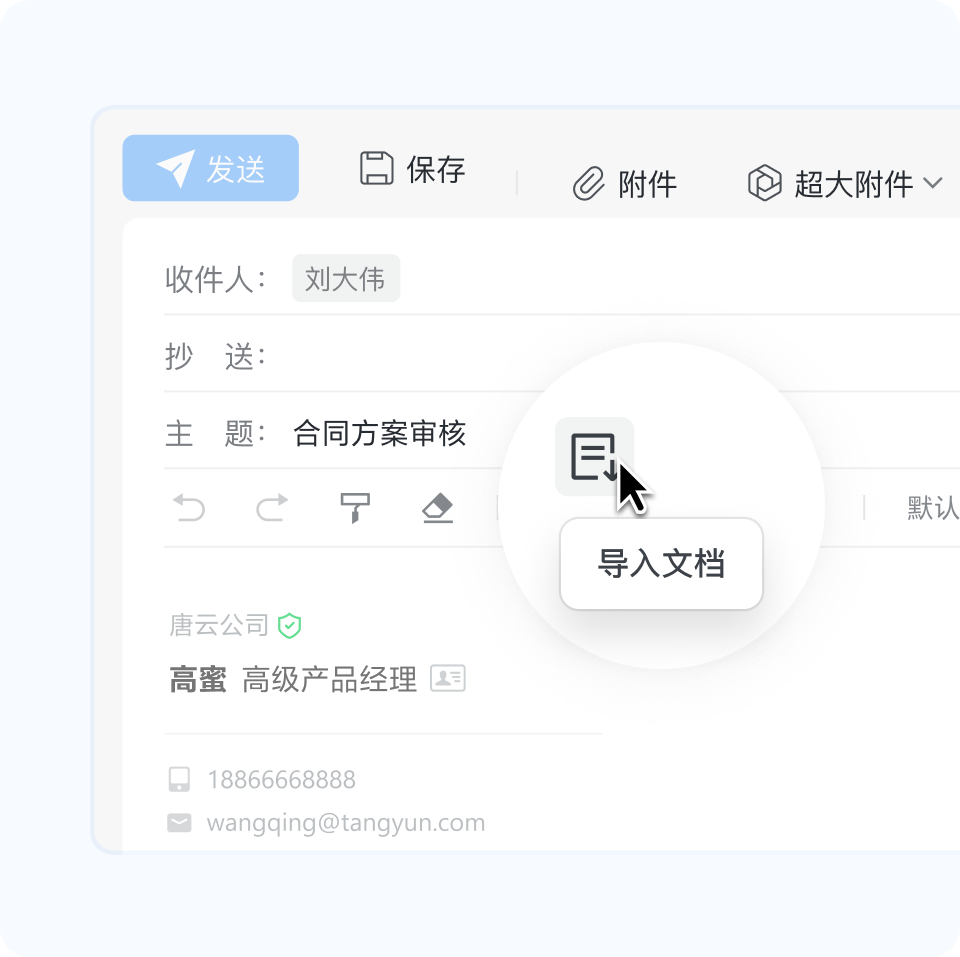Viewport: 960px width, 957px height.
Task: Click the save disk icon beside 保存
Action: 373,169
